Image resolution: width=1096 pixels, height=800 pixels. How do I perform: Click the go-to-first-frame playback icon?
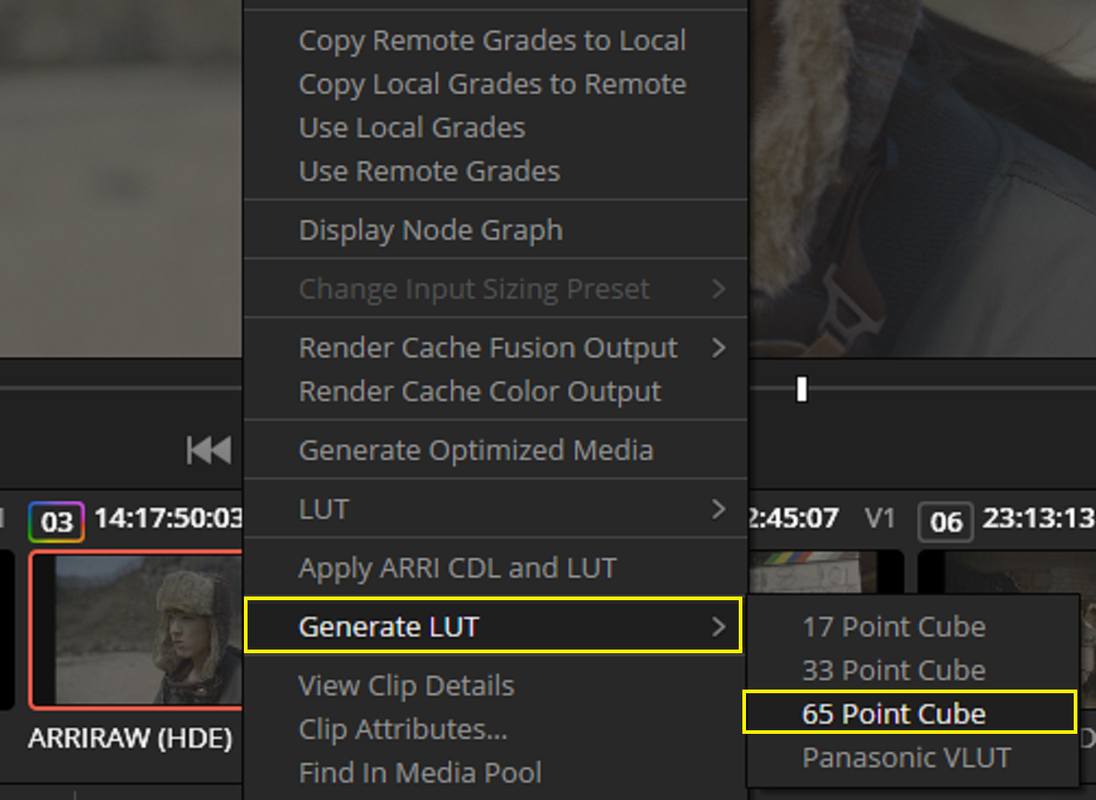point(208,450)
